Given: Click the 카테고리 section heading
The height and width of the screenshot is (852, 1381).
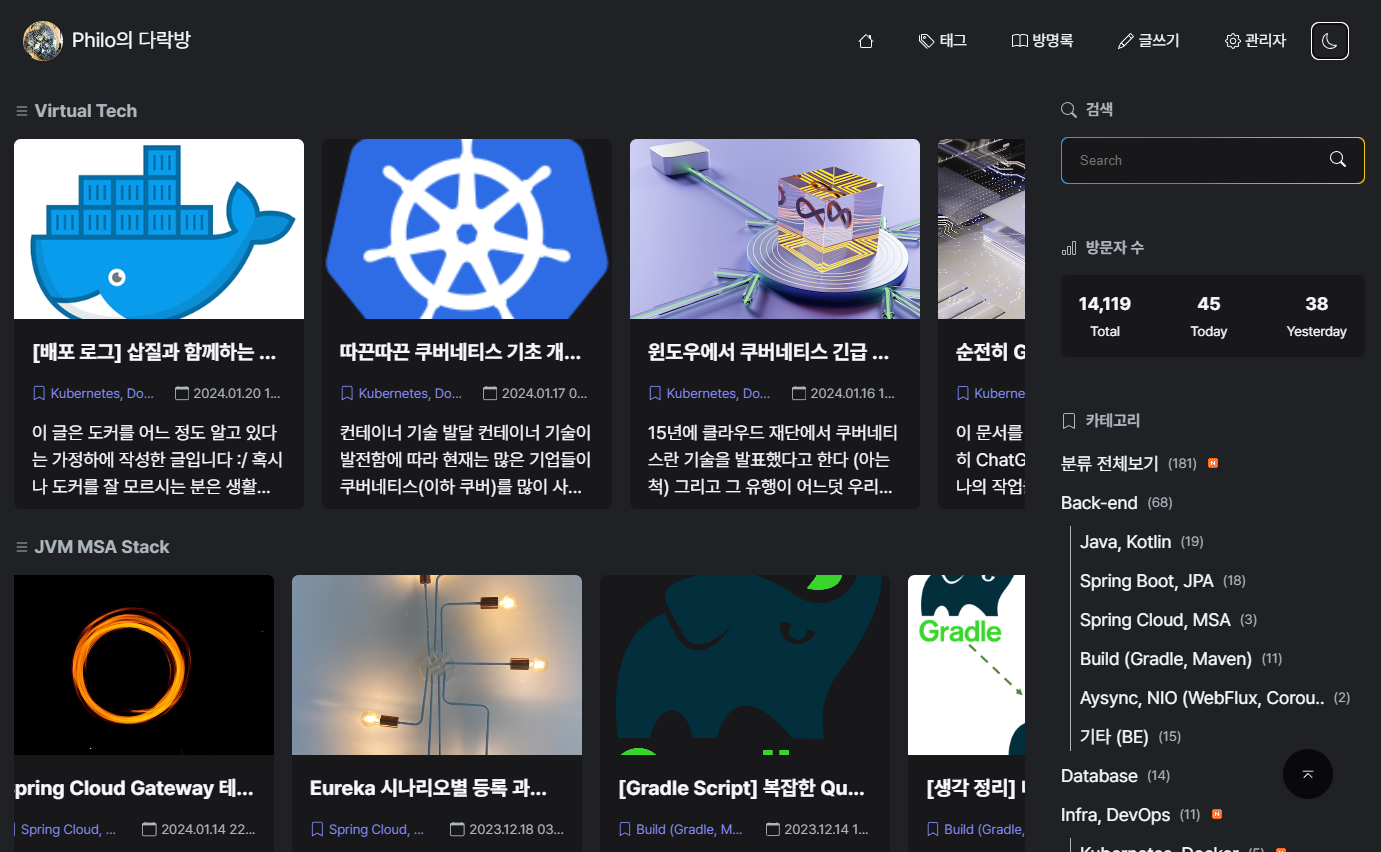Looking at the screenshot, I should pos(1113,420).
